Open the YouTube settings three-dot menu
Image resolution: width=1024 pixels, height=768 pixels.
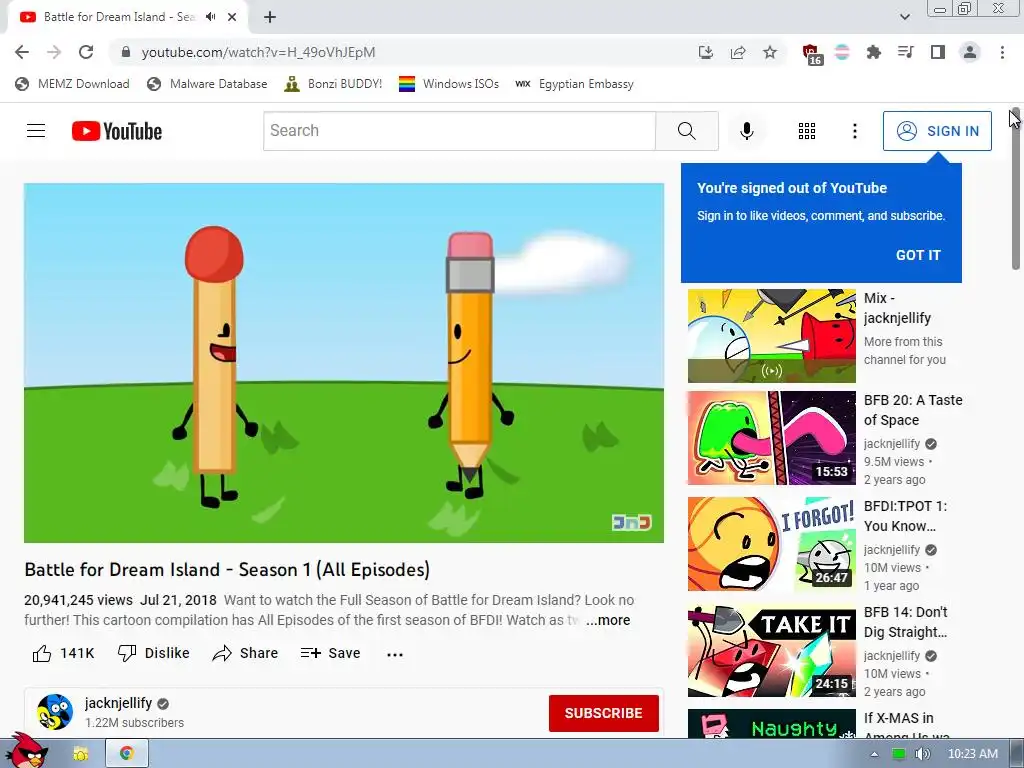pyautogui.click(x=855, y=131)
